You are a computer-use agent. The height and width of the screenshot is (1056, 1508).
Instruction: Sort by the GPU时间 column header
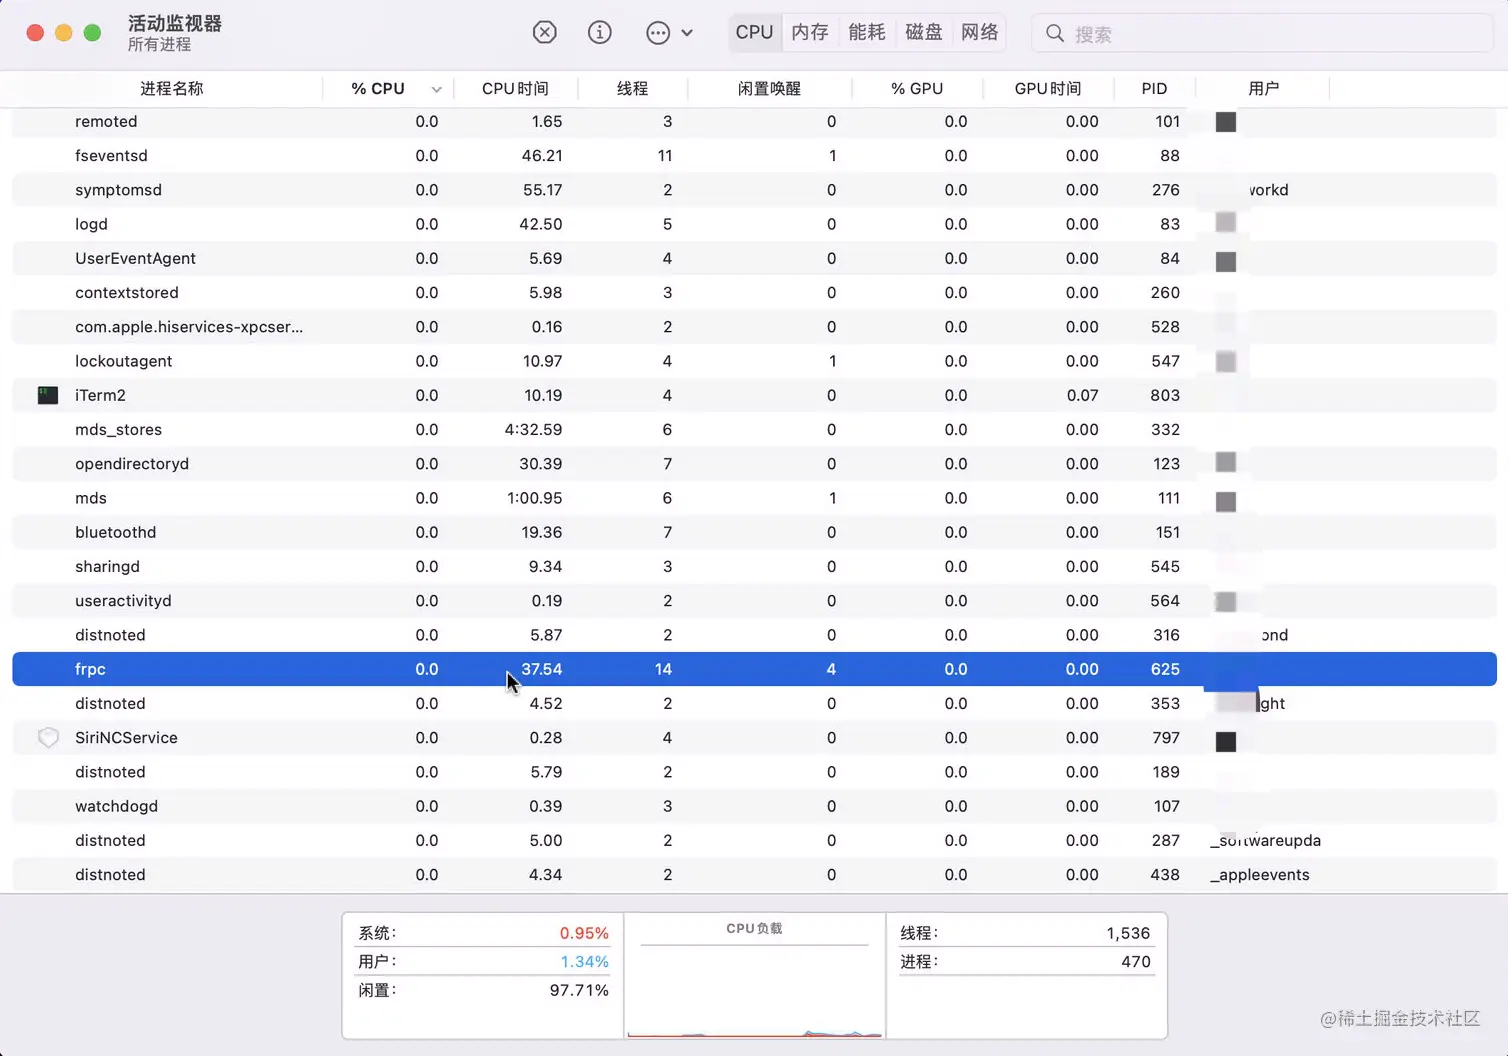[x=1048, y=89]
